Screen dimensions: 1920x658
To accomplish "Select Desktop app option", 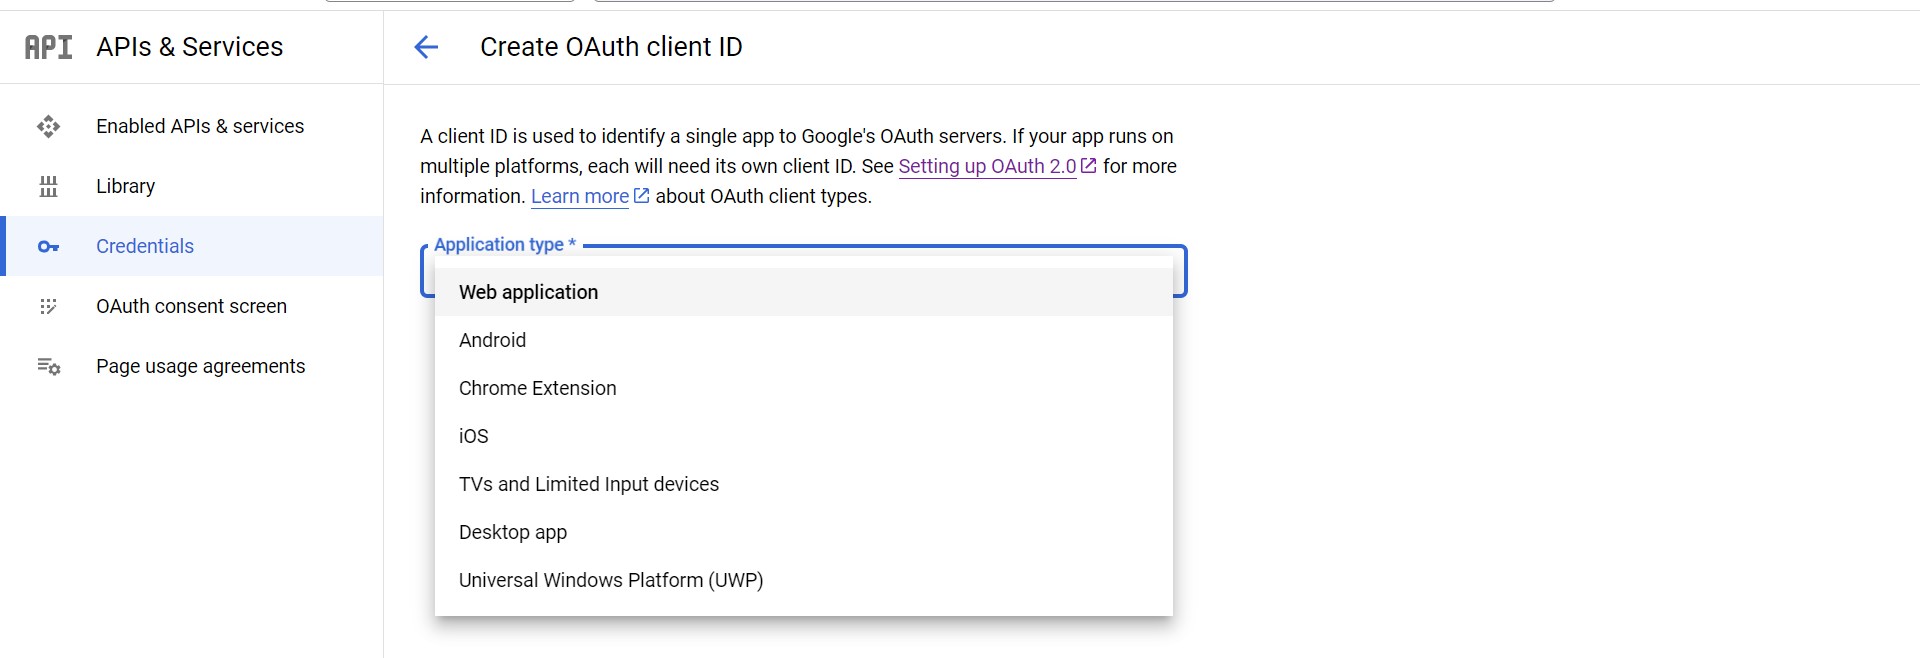I will pyautogui.click(x=804, y=532).
